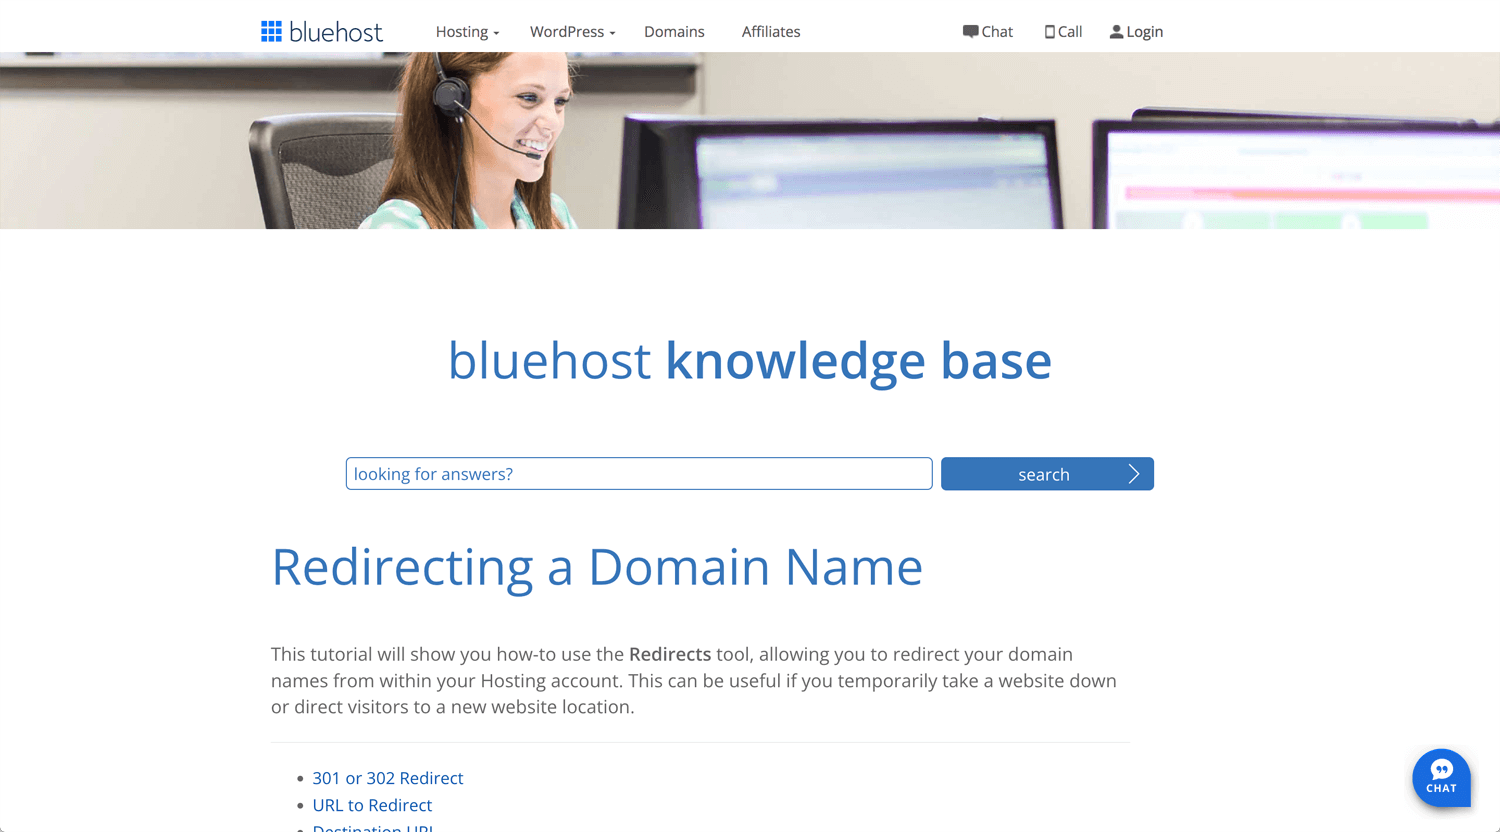Viewport: 1500px width, 832px height.
Task: Click the support agent banner image
Action: [750, 141]
